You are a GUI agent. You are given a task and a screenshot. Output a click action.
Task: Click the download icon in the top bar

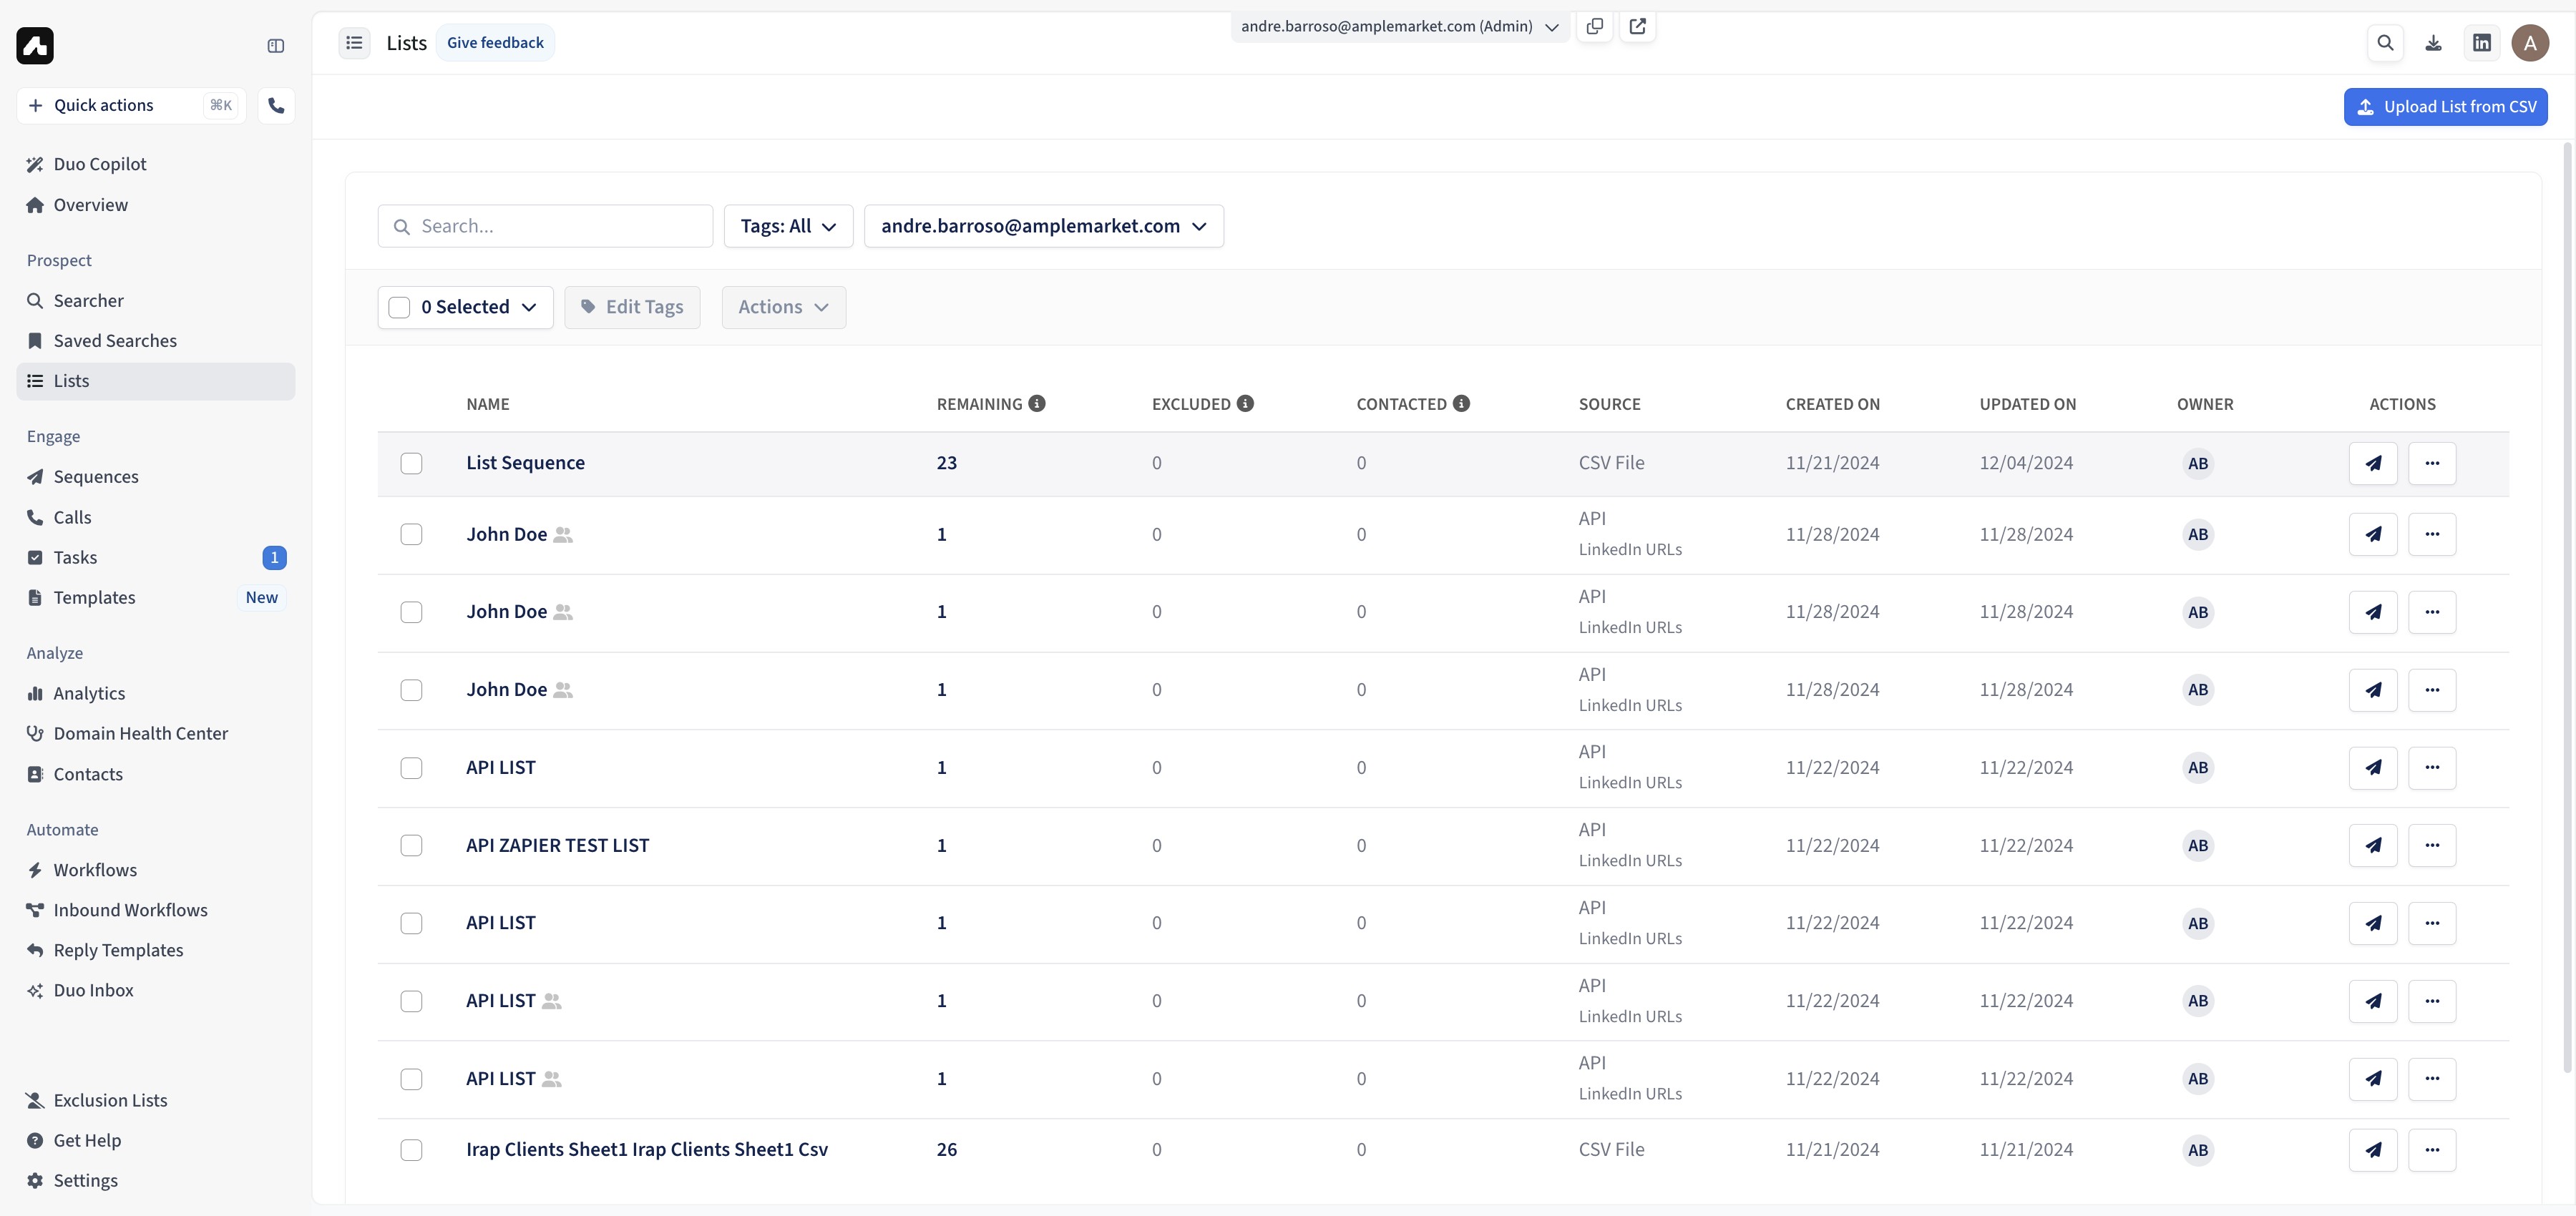coord(2433,43)
